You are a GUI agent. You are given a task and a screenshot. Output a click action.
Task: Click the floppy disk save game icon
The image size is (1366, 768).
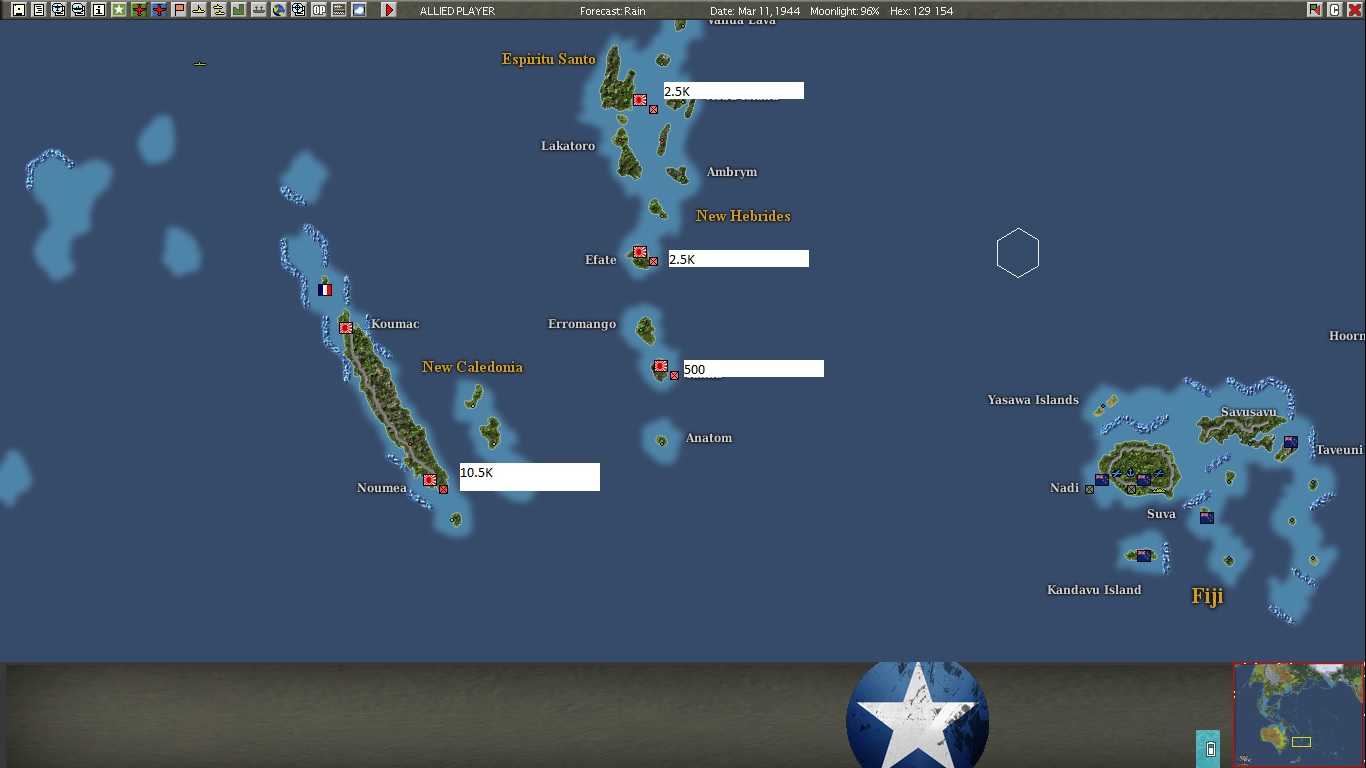click(x=18, y=10)
